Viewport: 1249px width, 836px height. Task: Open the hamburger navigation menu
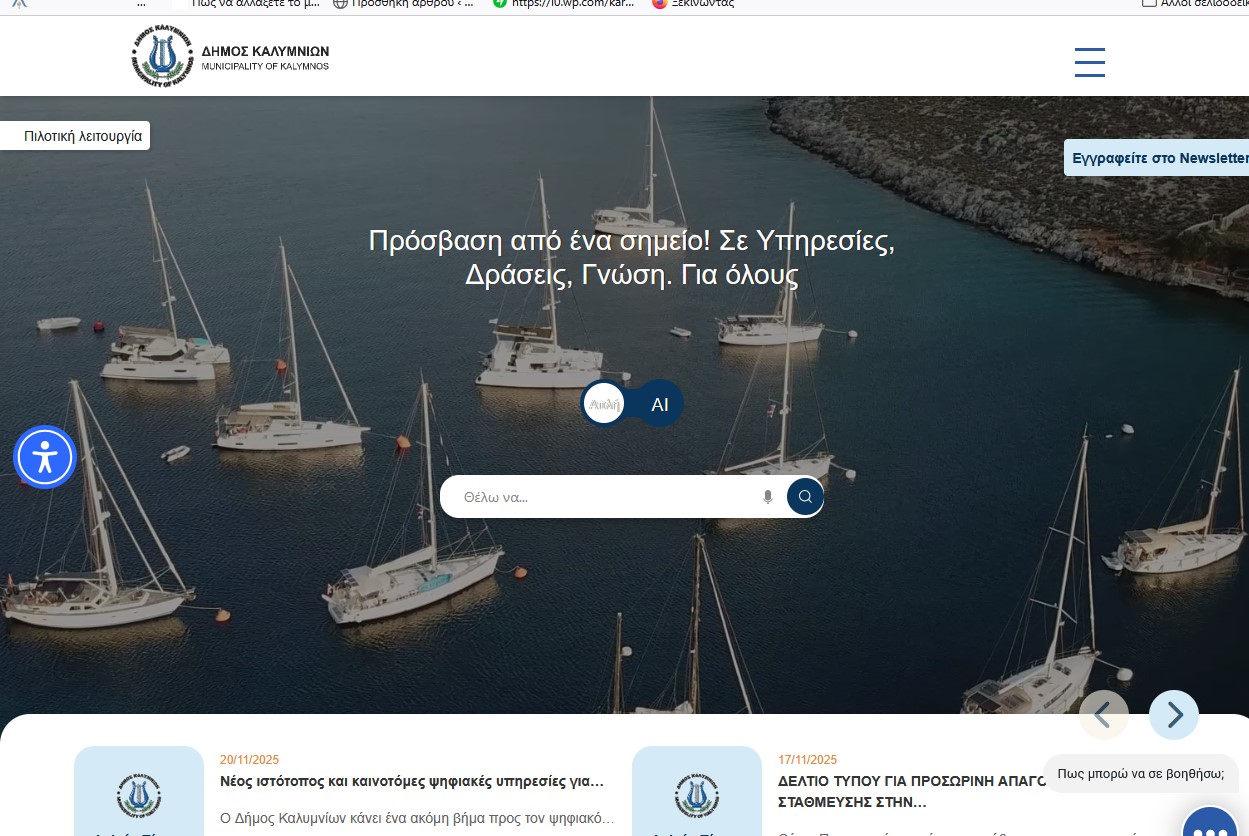click(1089, 62)
